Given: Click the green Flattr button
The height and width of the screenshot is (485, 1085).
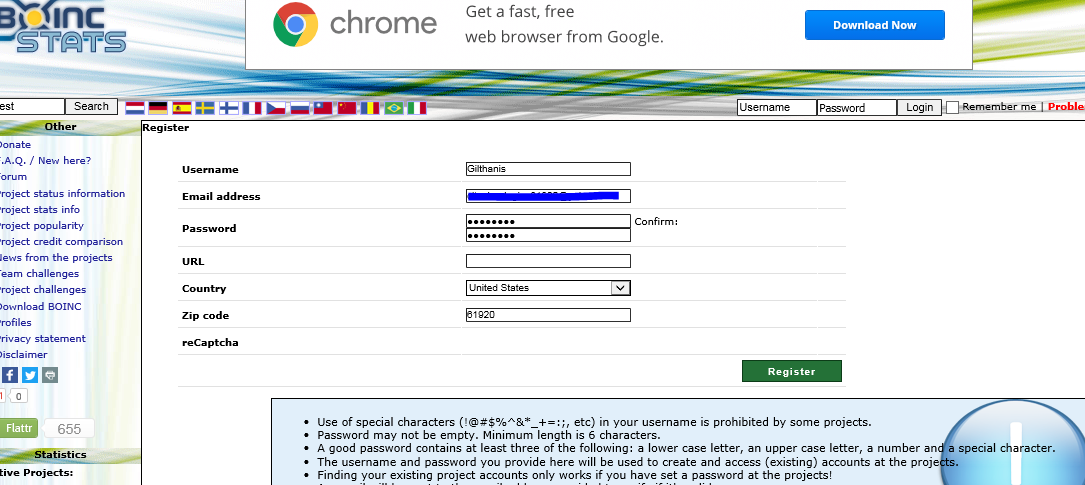Looking at the screenshot, I should pyautogui.click(x=18, y=428).
